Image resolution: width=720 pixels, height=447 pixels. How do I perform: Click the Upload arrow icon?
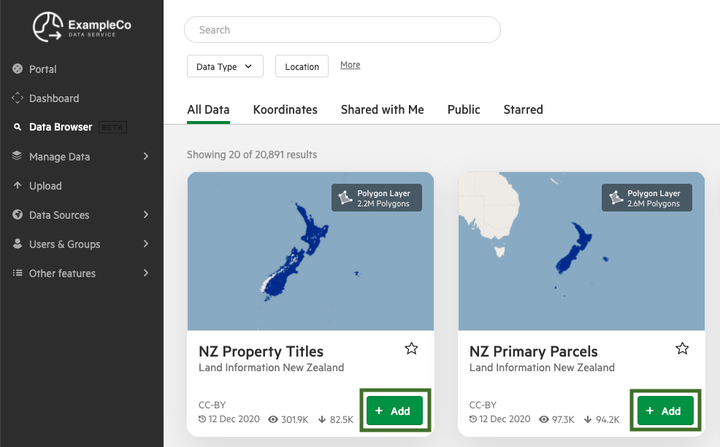point(17,186)
